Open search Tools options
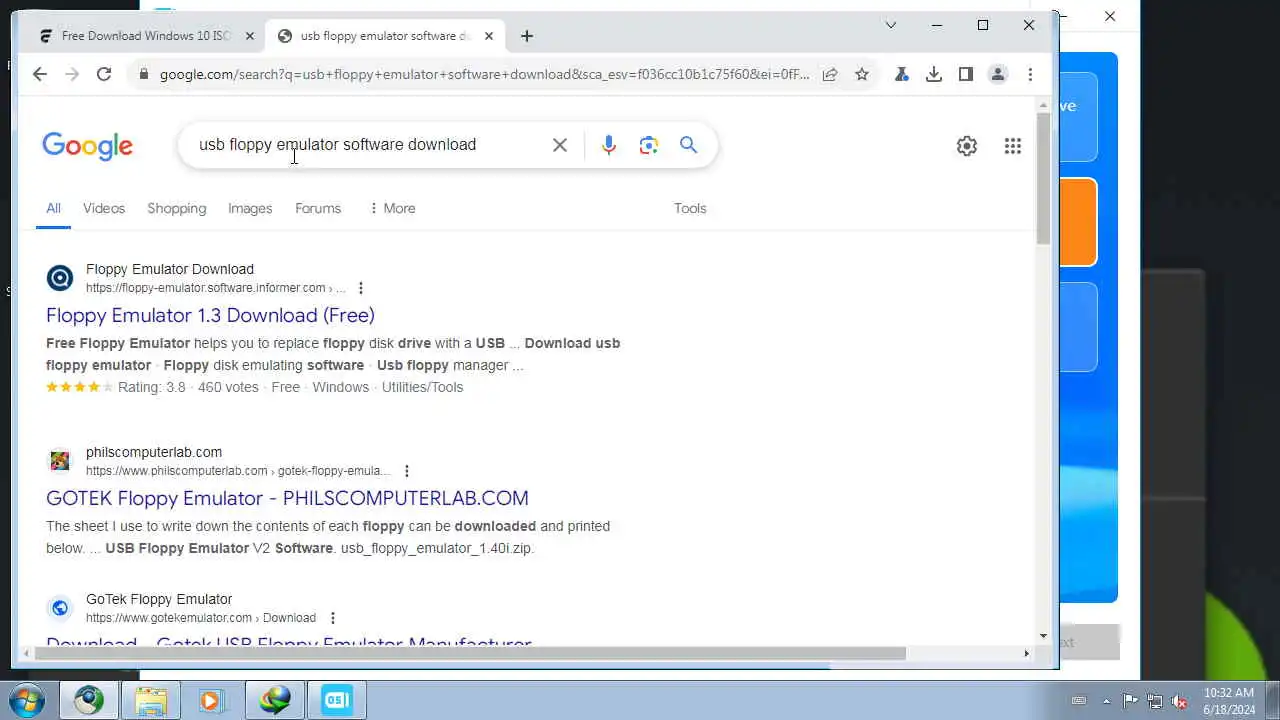Viewport: 1280px width, 720px height. [690, 208]
